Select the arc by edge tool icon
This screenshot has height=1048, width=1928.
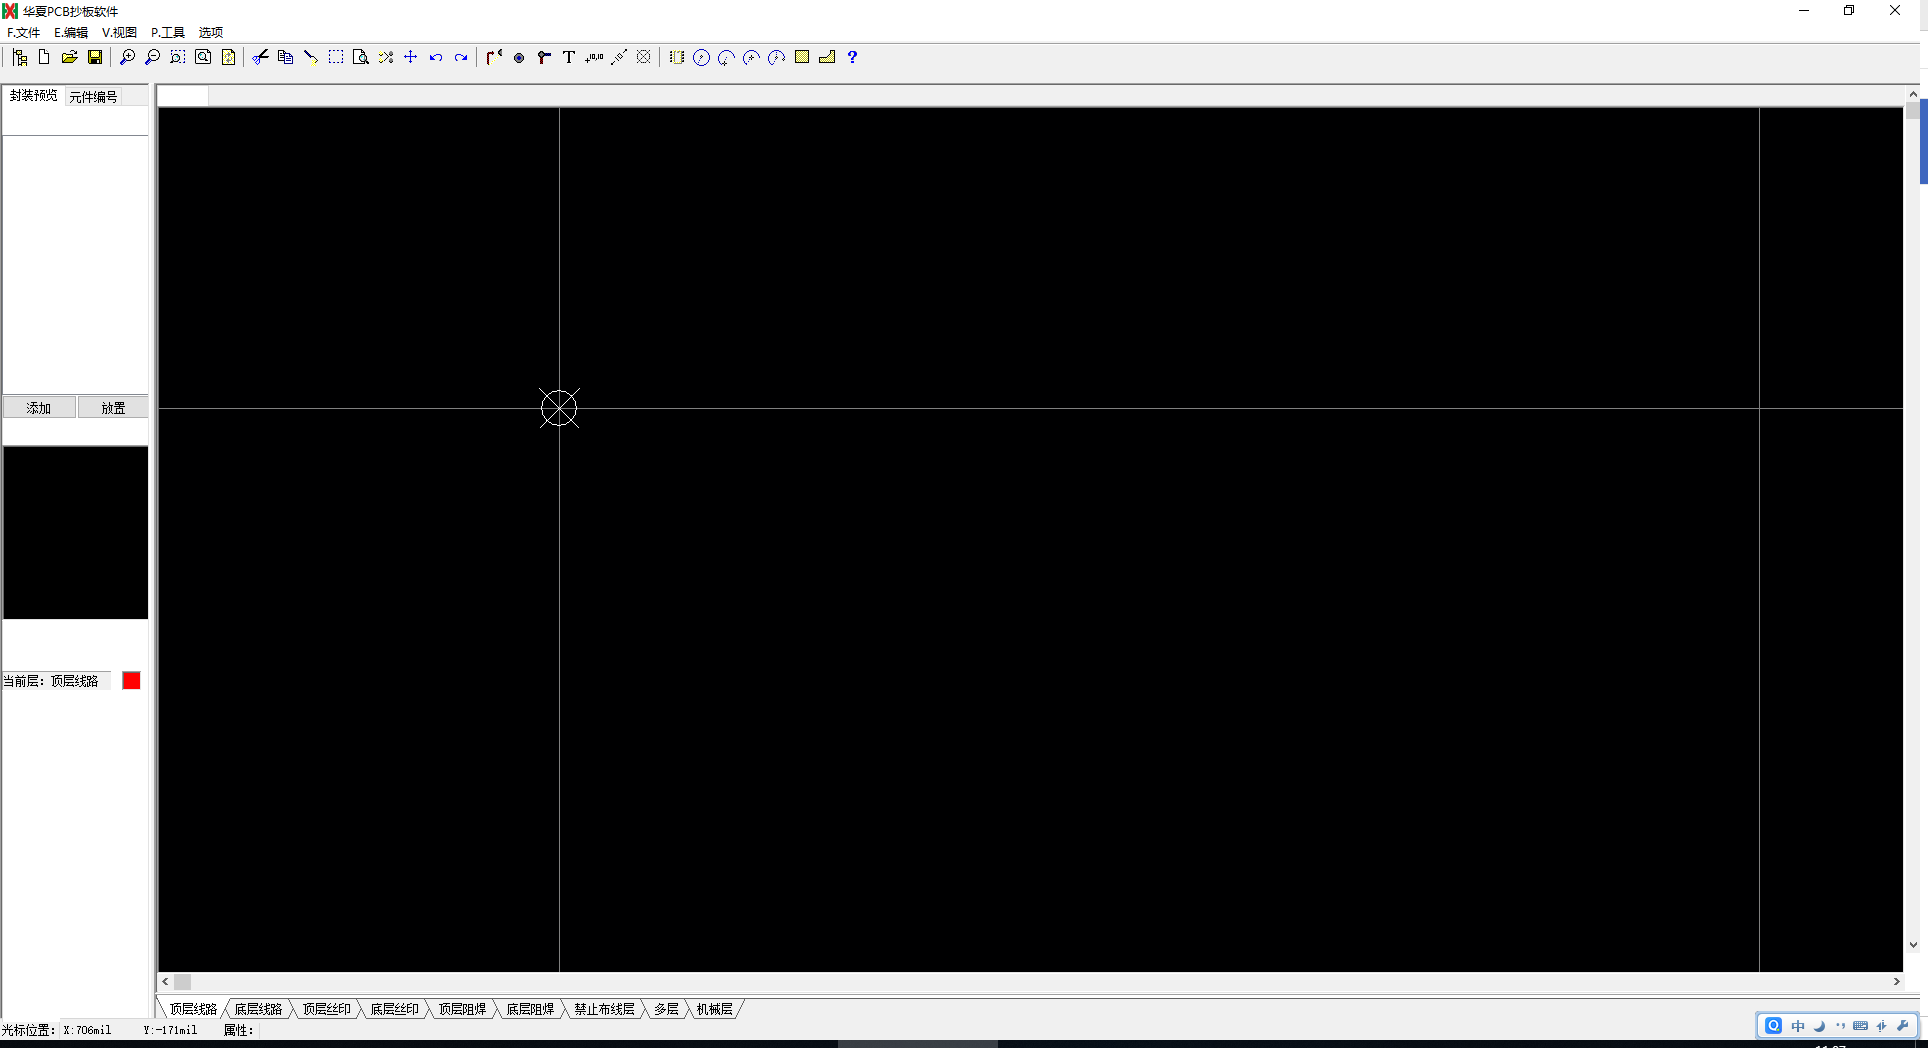coord(726,57)
